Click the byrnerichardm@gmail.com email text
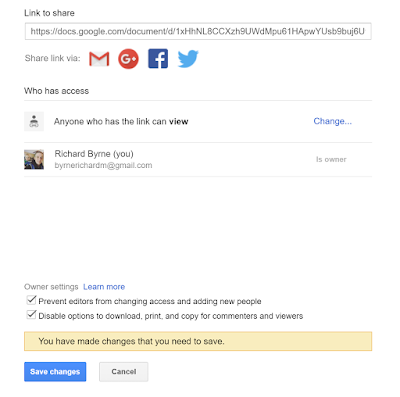This screenshot has height=397, width=400. pos(103,165)
